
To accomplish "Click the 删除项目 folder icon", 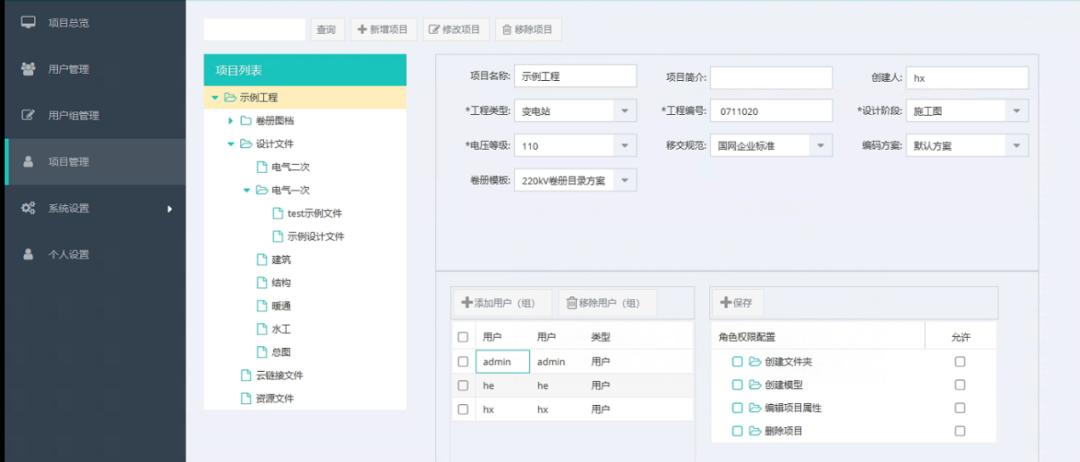I will click(755, 431).
